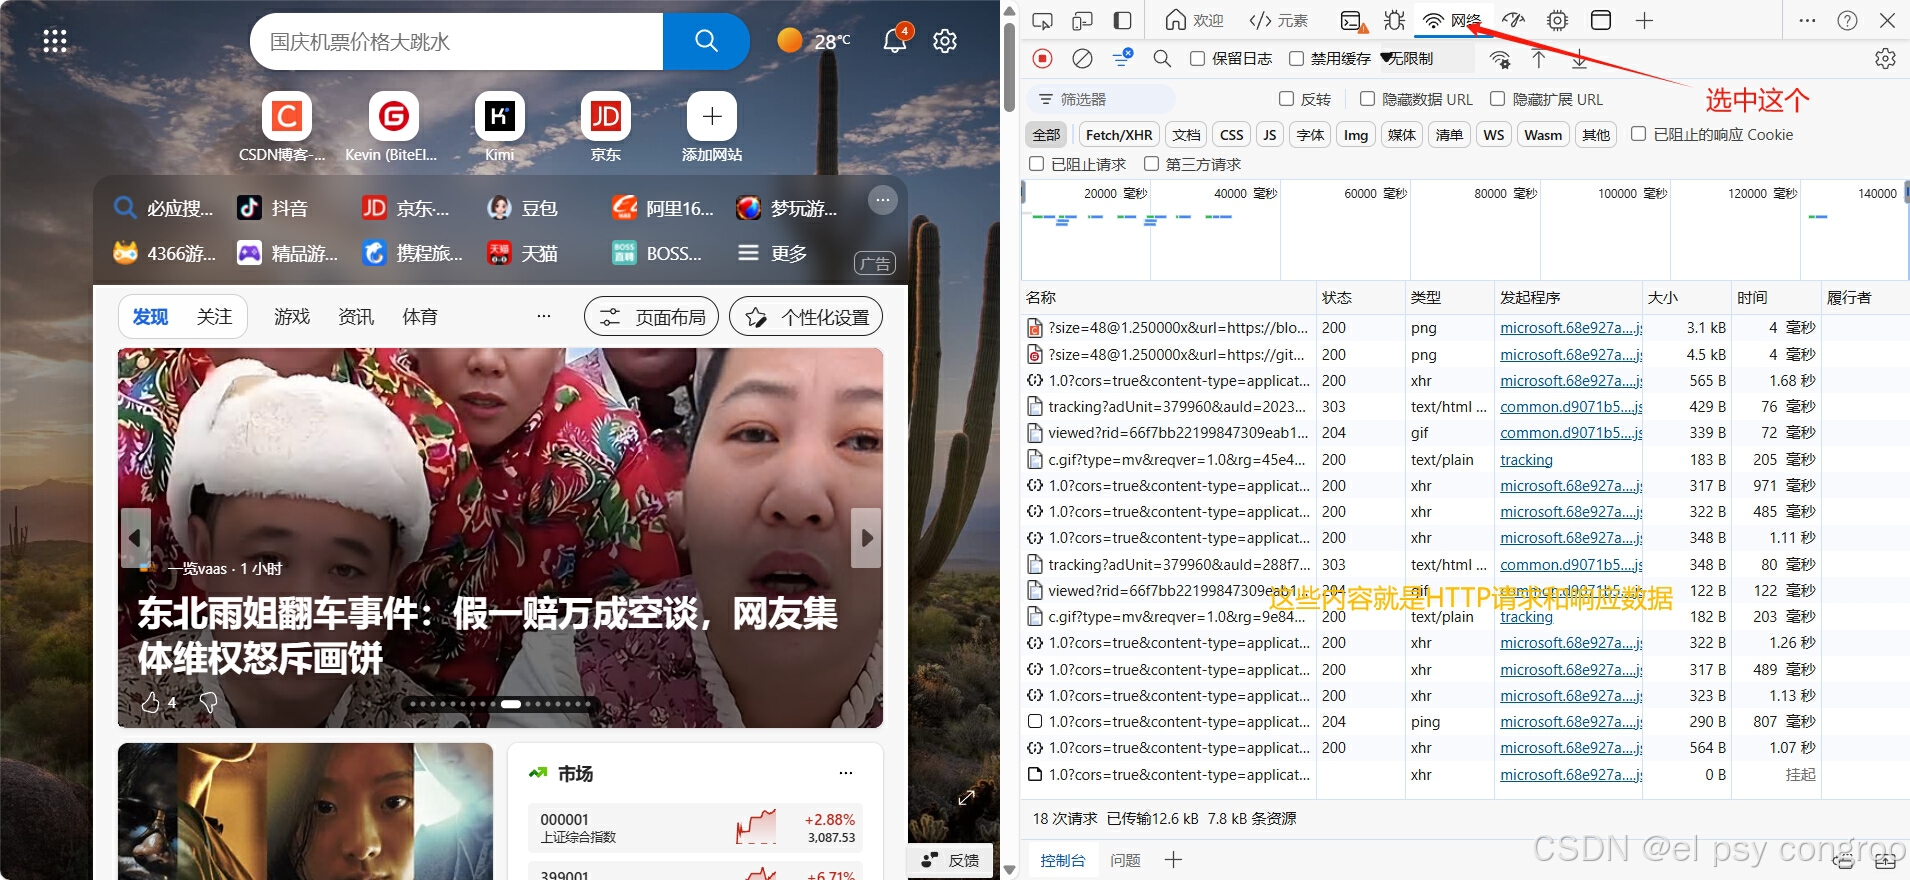Open the Application panel icon tool
The width and height of the screenshot is (1910, 880).
pos(1600,20)
